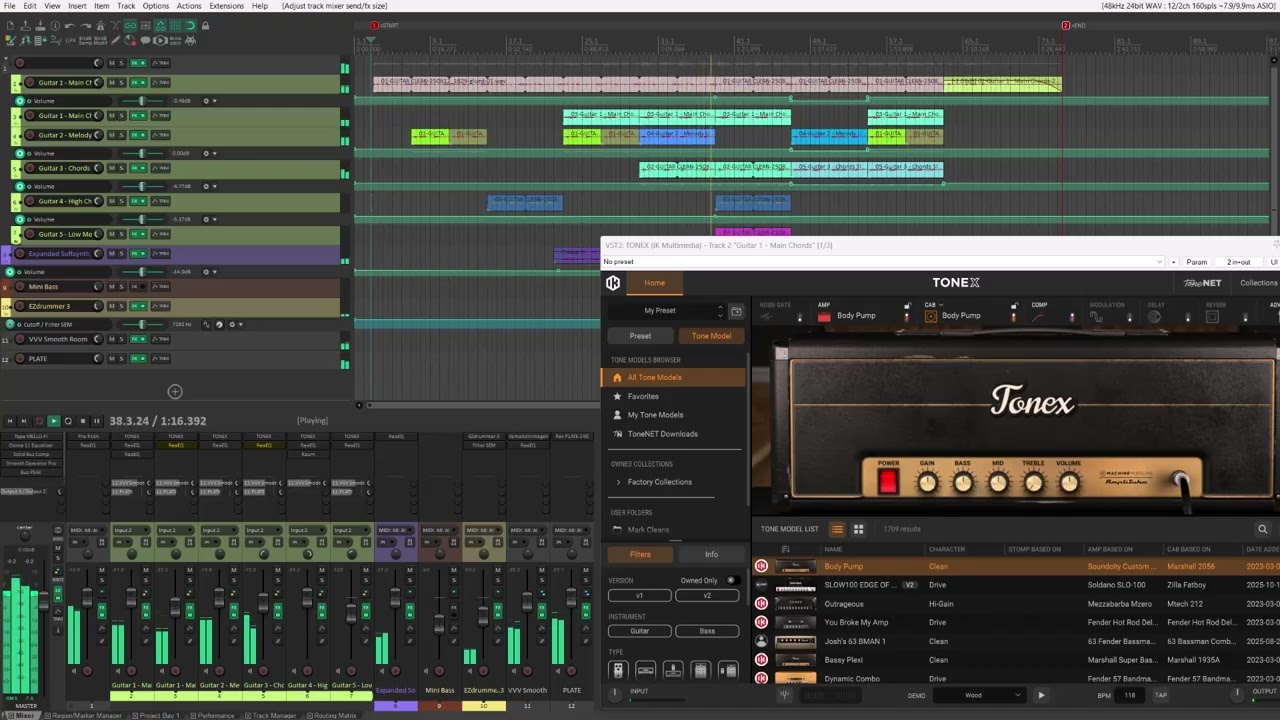Switch tone model list to list view
Screen dimensions: 1280x720
point(837,529)
